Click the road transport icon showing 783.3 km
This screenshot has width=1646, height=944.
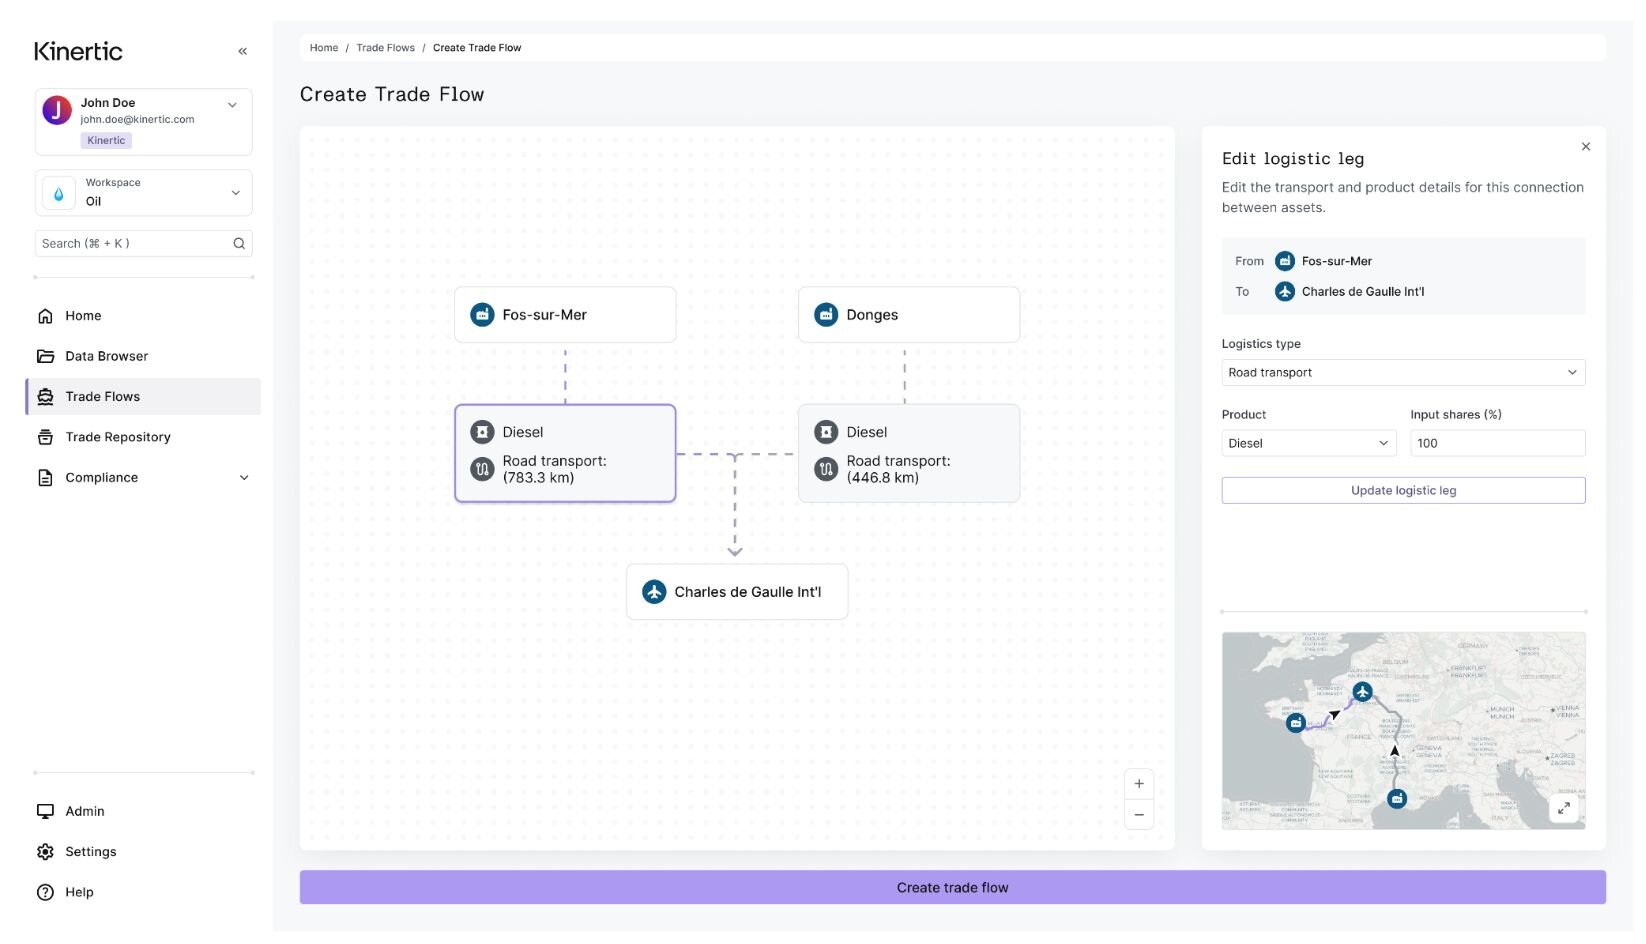(x=482, y=469)
